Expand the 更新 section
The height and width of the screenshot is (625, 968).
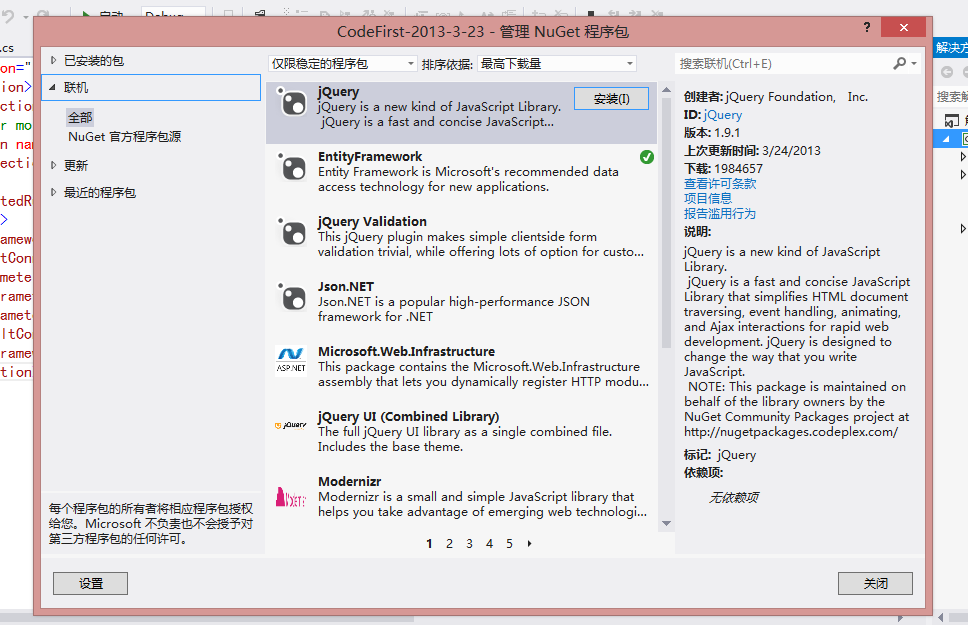(54, 166)
